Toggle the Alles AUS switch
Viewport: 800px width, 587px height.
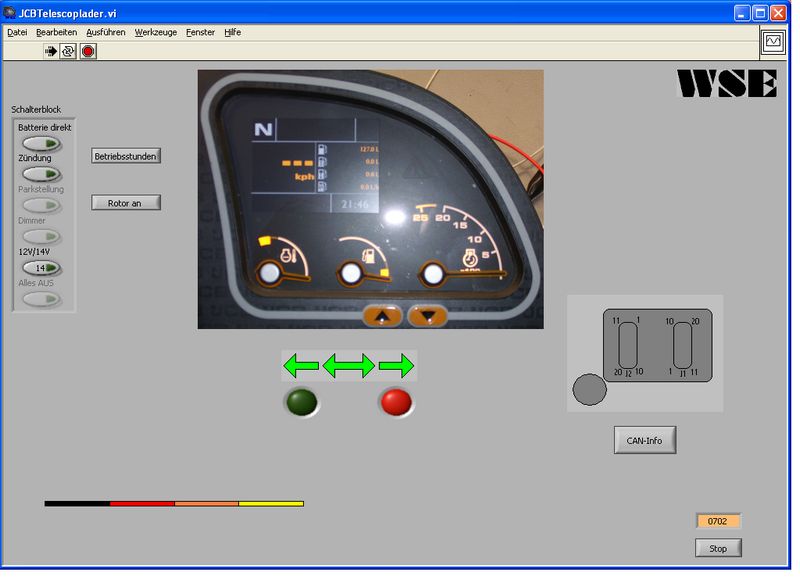[42, 299]
